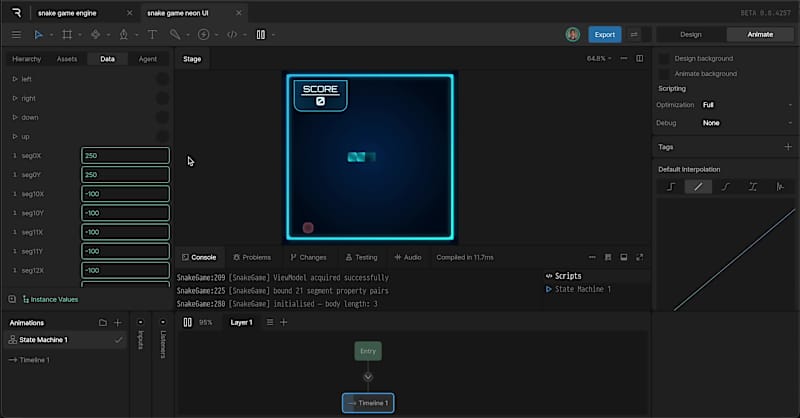
Task: Open the Problems tab
Action: click(252, 257)
